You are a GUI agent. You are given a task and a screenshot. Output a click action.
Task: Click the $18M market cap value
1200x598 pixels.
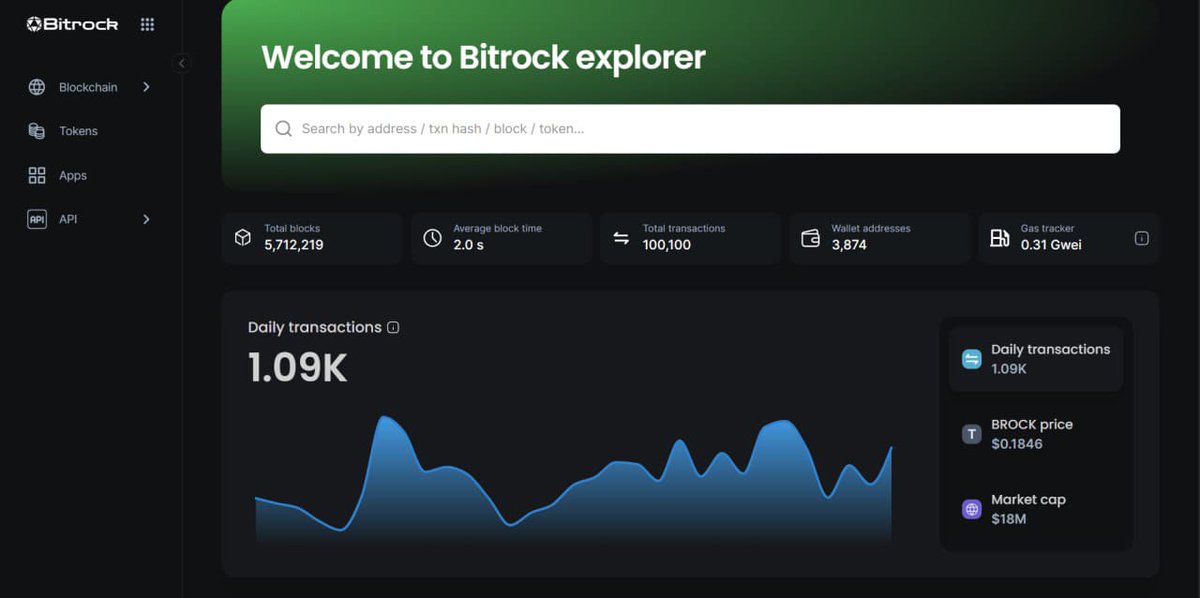point(1009,519)
